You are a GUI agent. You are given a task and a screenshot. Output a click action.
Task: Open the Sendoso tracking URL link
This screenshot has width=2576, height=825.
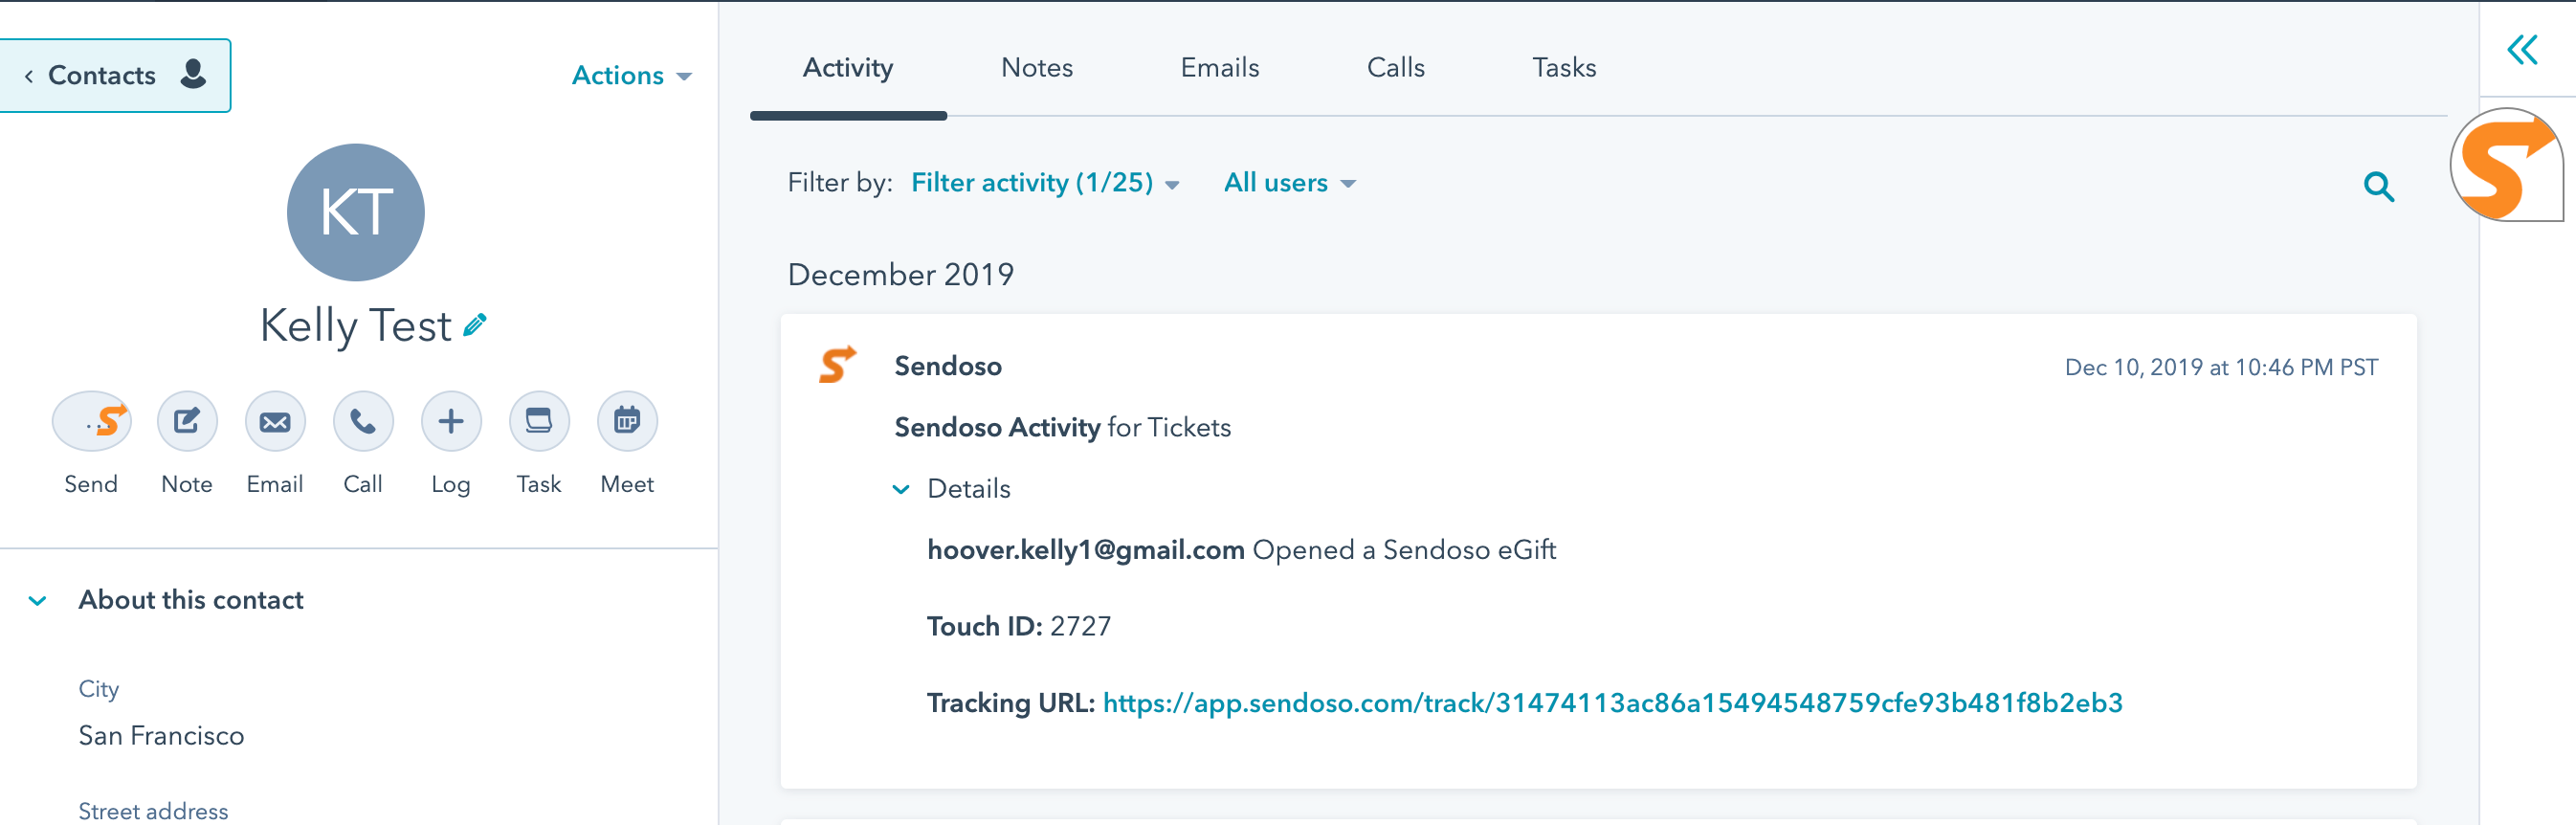point(1612,703)
